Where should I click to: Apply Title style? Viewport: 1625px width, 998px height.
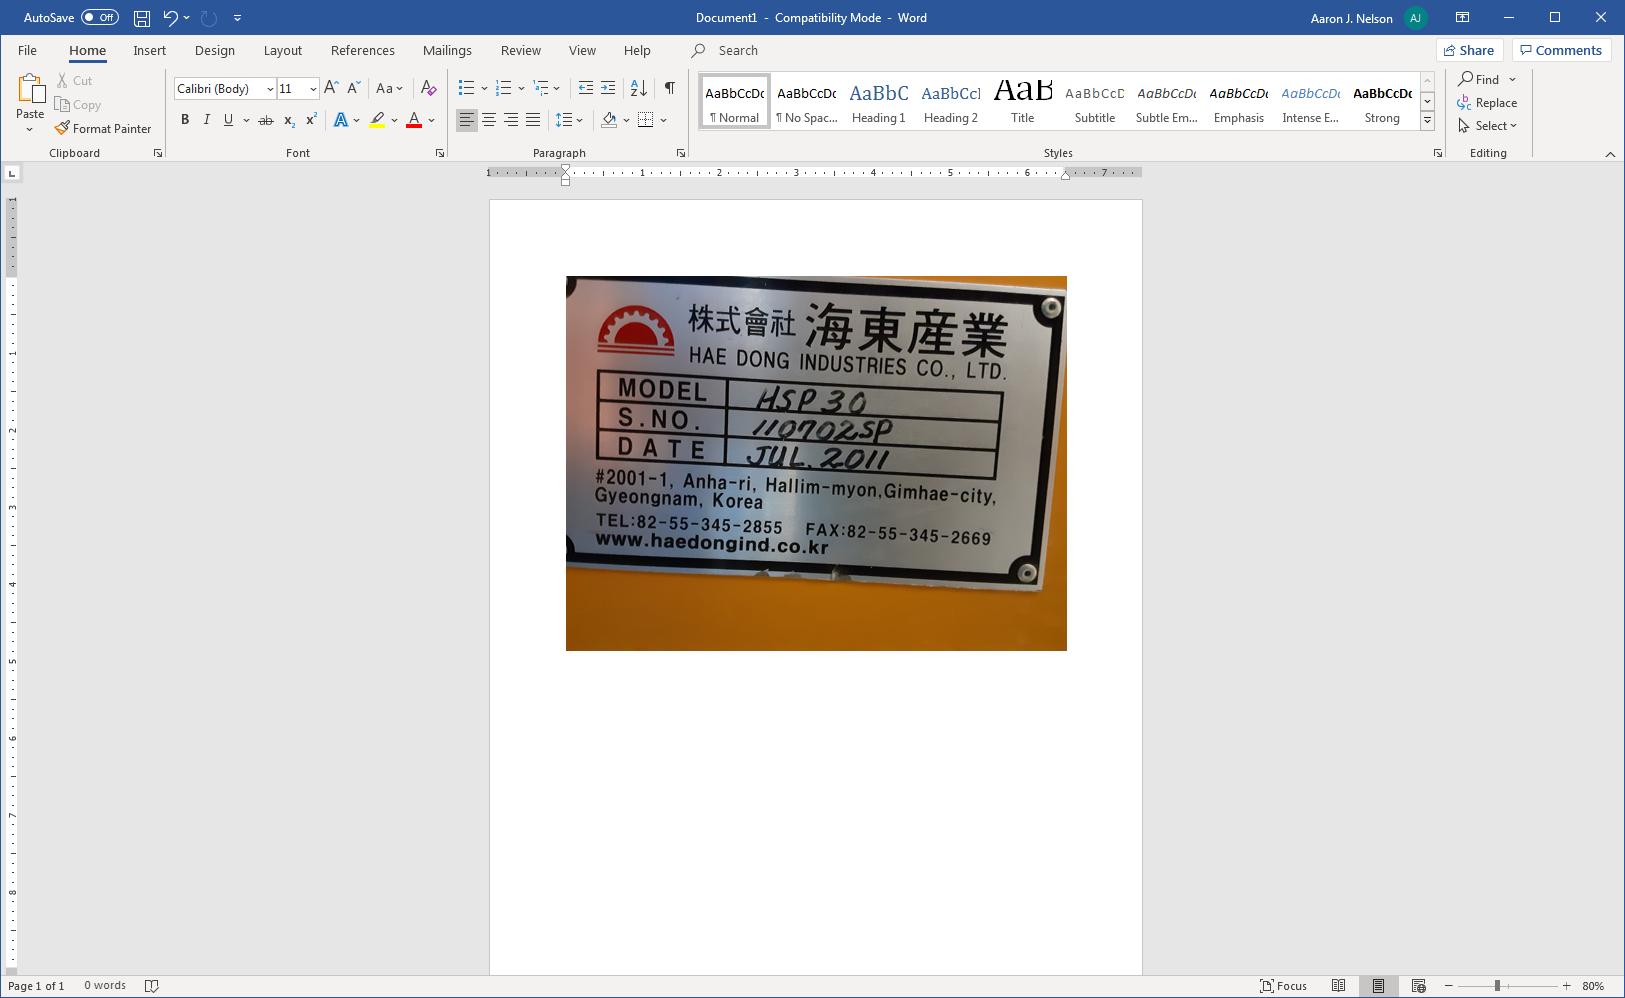tap(1023, 101)
